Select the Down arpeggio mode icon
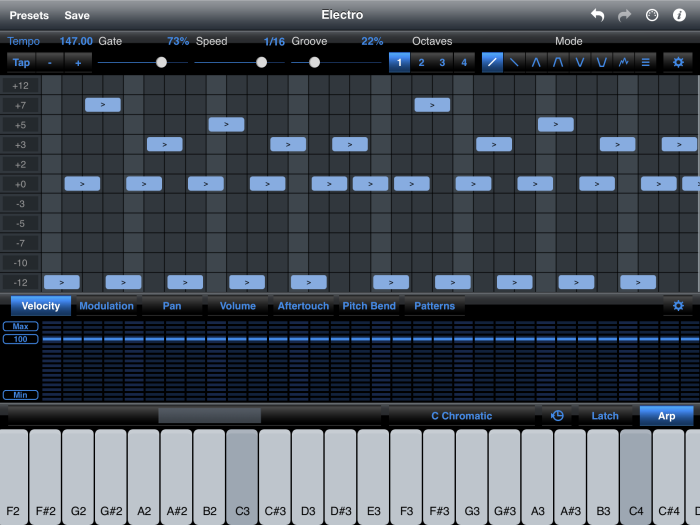This screenshot has width=700, height=525. tap(514, 62)
